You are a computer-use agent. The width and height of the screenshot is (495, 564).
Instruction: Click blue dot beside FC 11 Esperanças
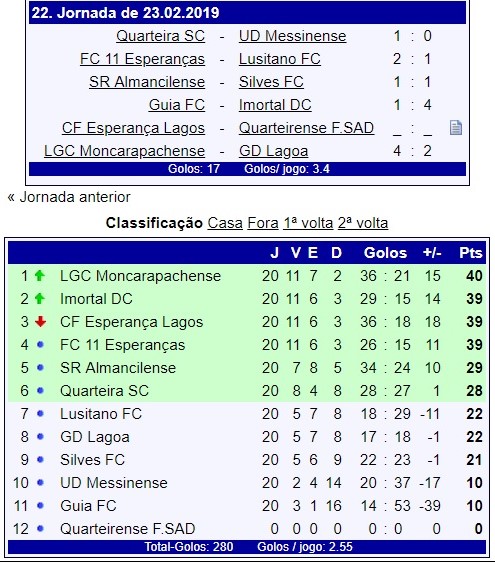click(x=40, y=345)
